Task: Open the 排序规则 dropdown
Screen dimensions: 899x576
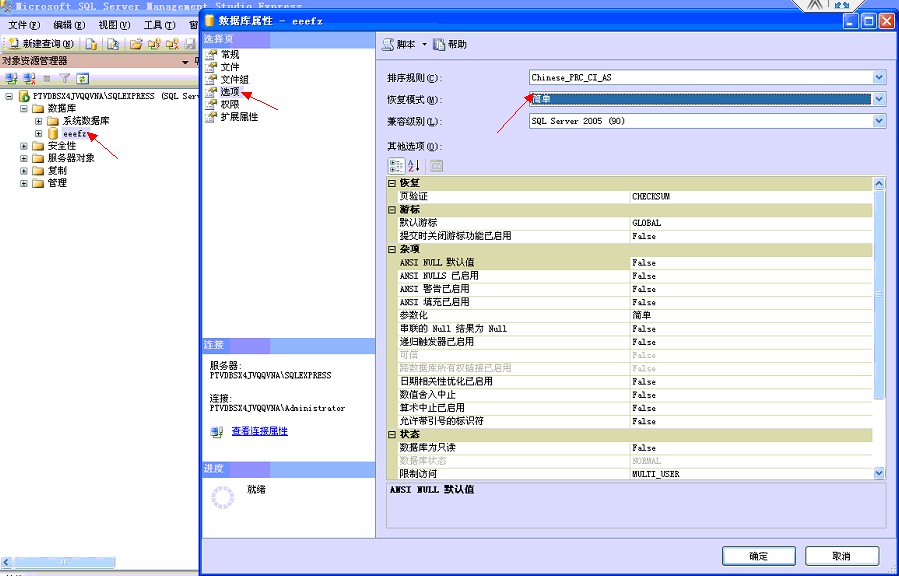Action: [x=879, y=77]
